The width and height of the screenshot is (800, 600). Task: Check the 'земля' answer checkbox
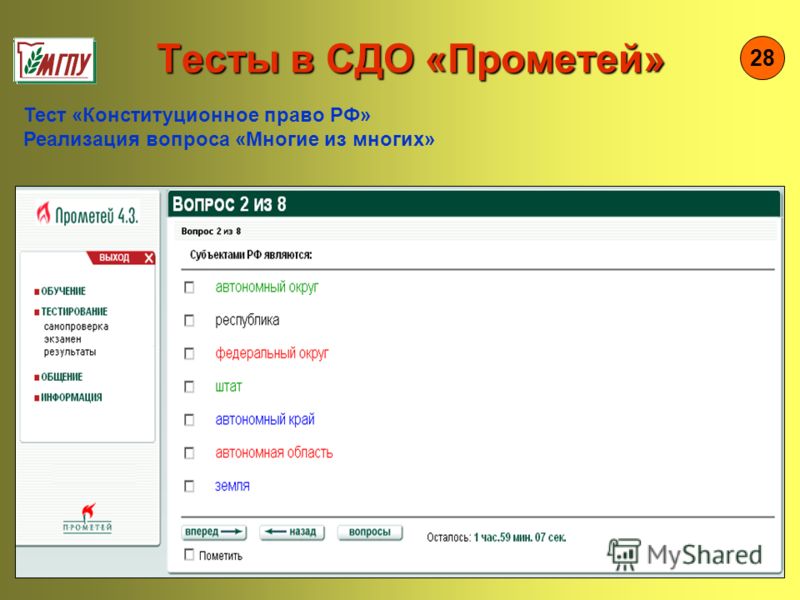coord(189,486)
